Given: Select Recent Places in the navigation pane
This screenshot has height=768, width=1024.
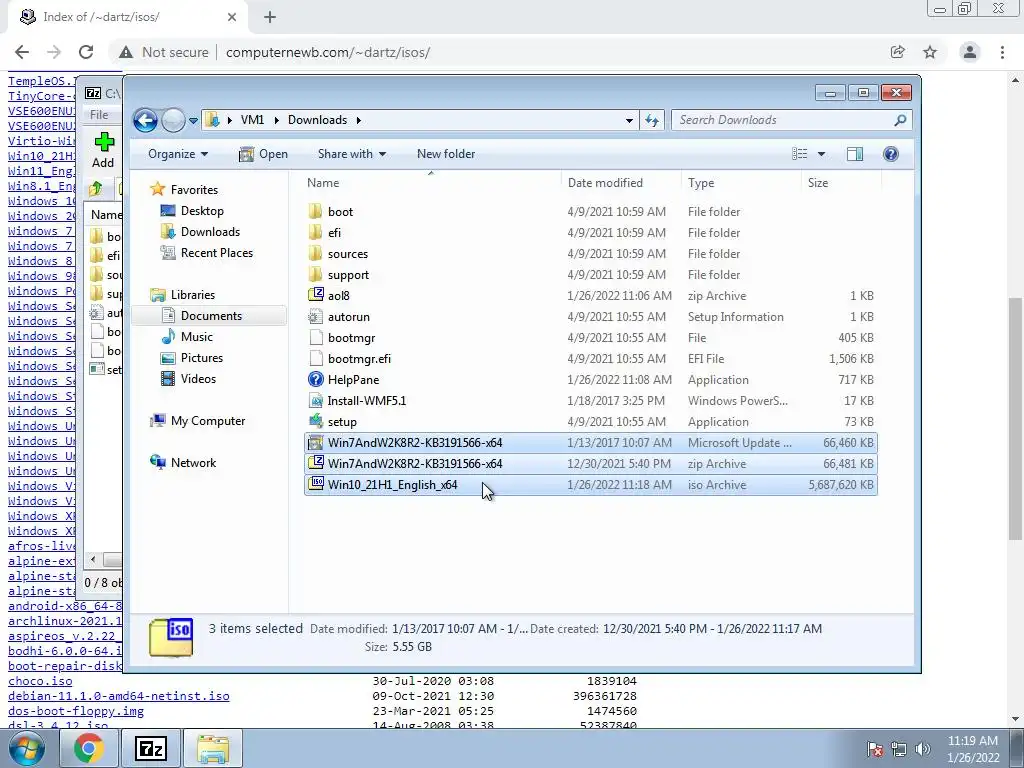Looking at the screenshot, I should [x=217, y=253].
